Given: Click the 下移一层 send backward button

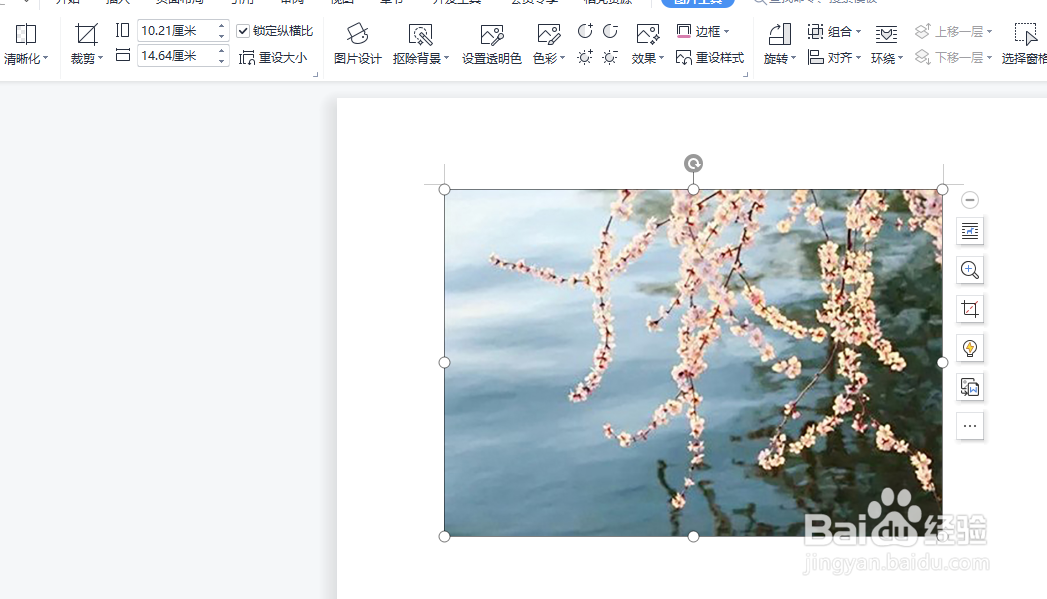Looking at the screenshot, I should pos(954,57).
